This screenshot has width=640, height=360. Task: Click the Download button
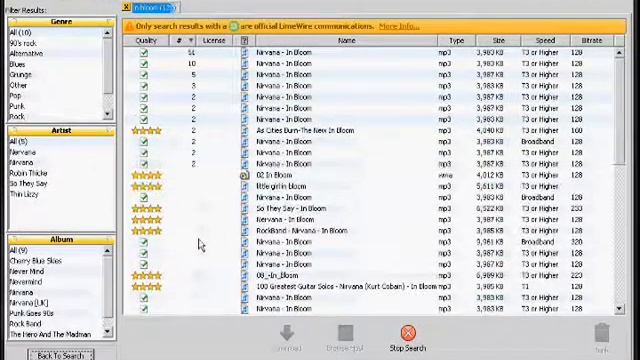click(x=287, y=338)
